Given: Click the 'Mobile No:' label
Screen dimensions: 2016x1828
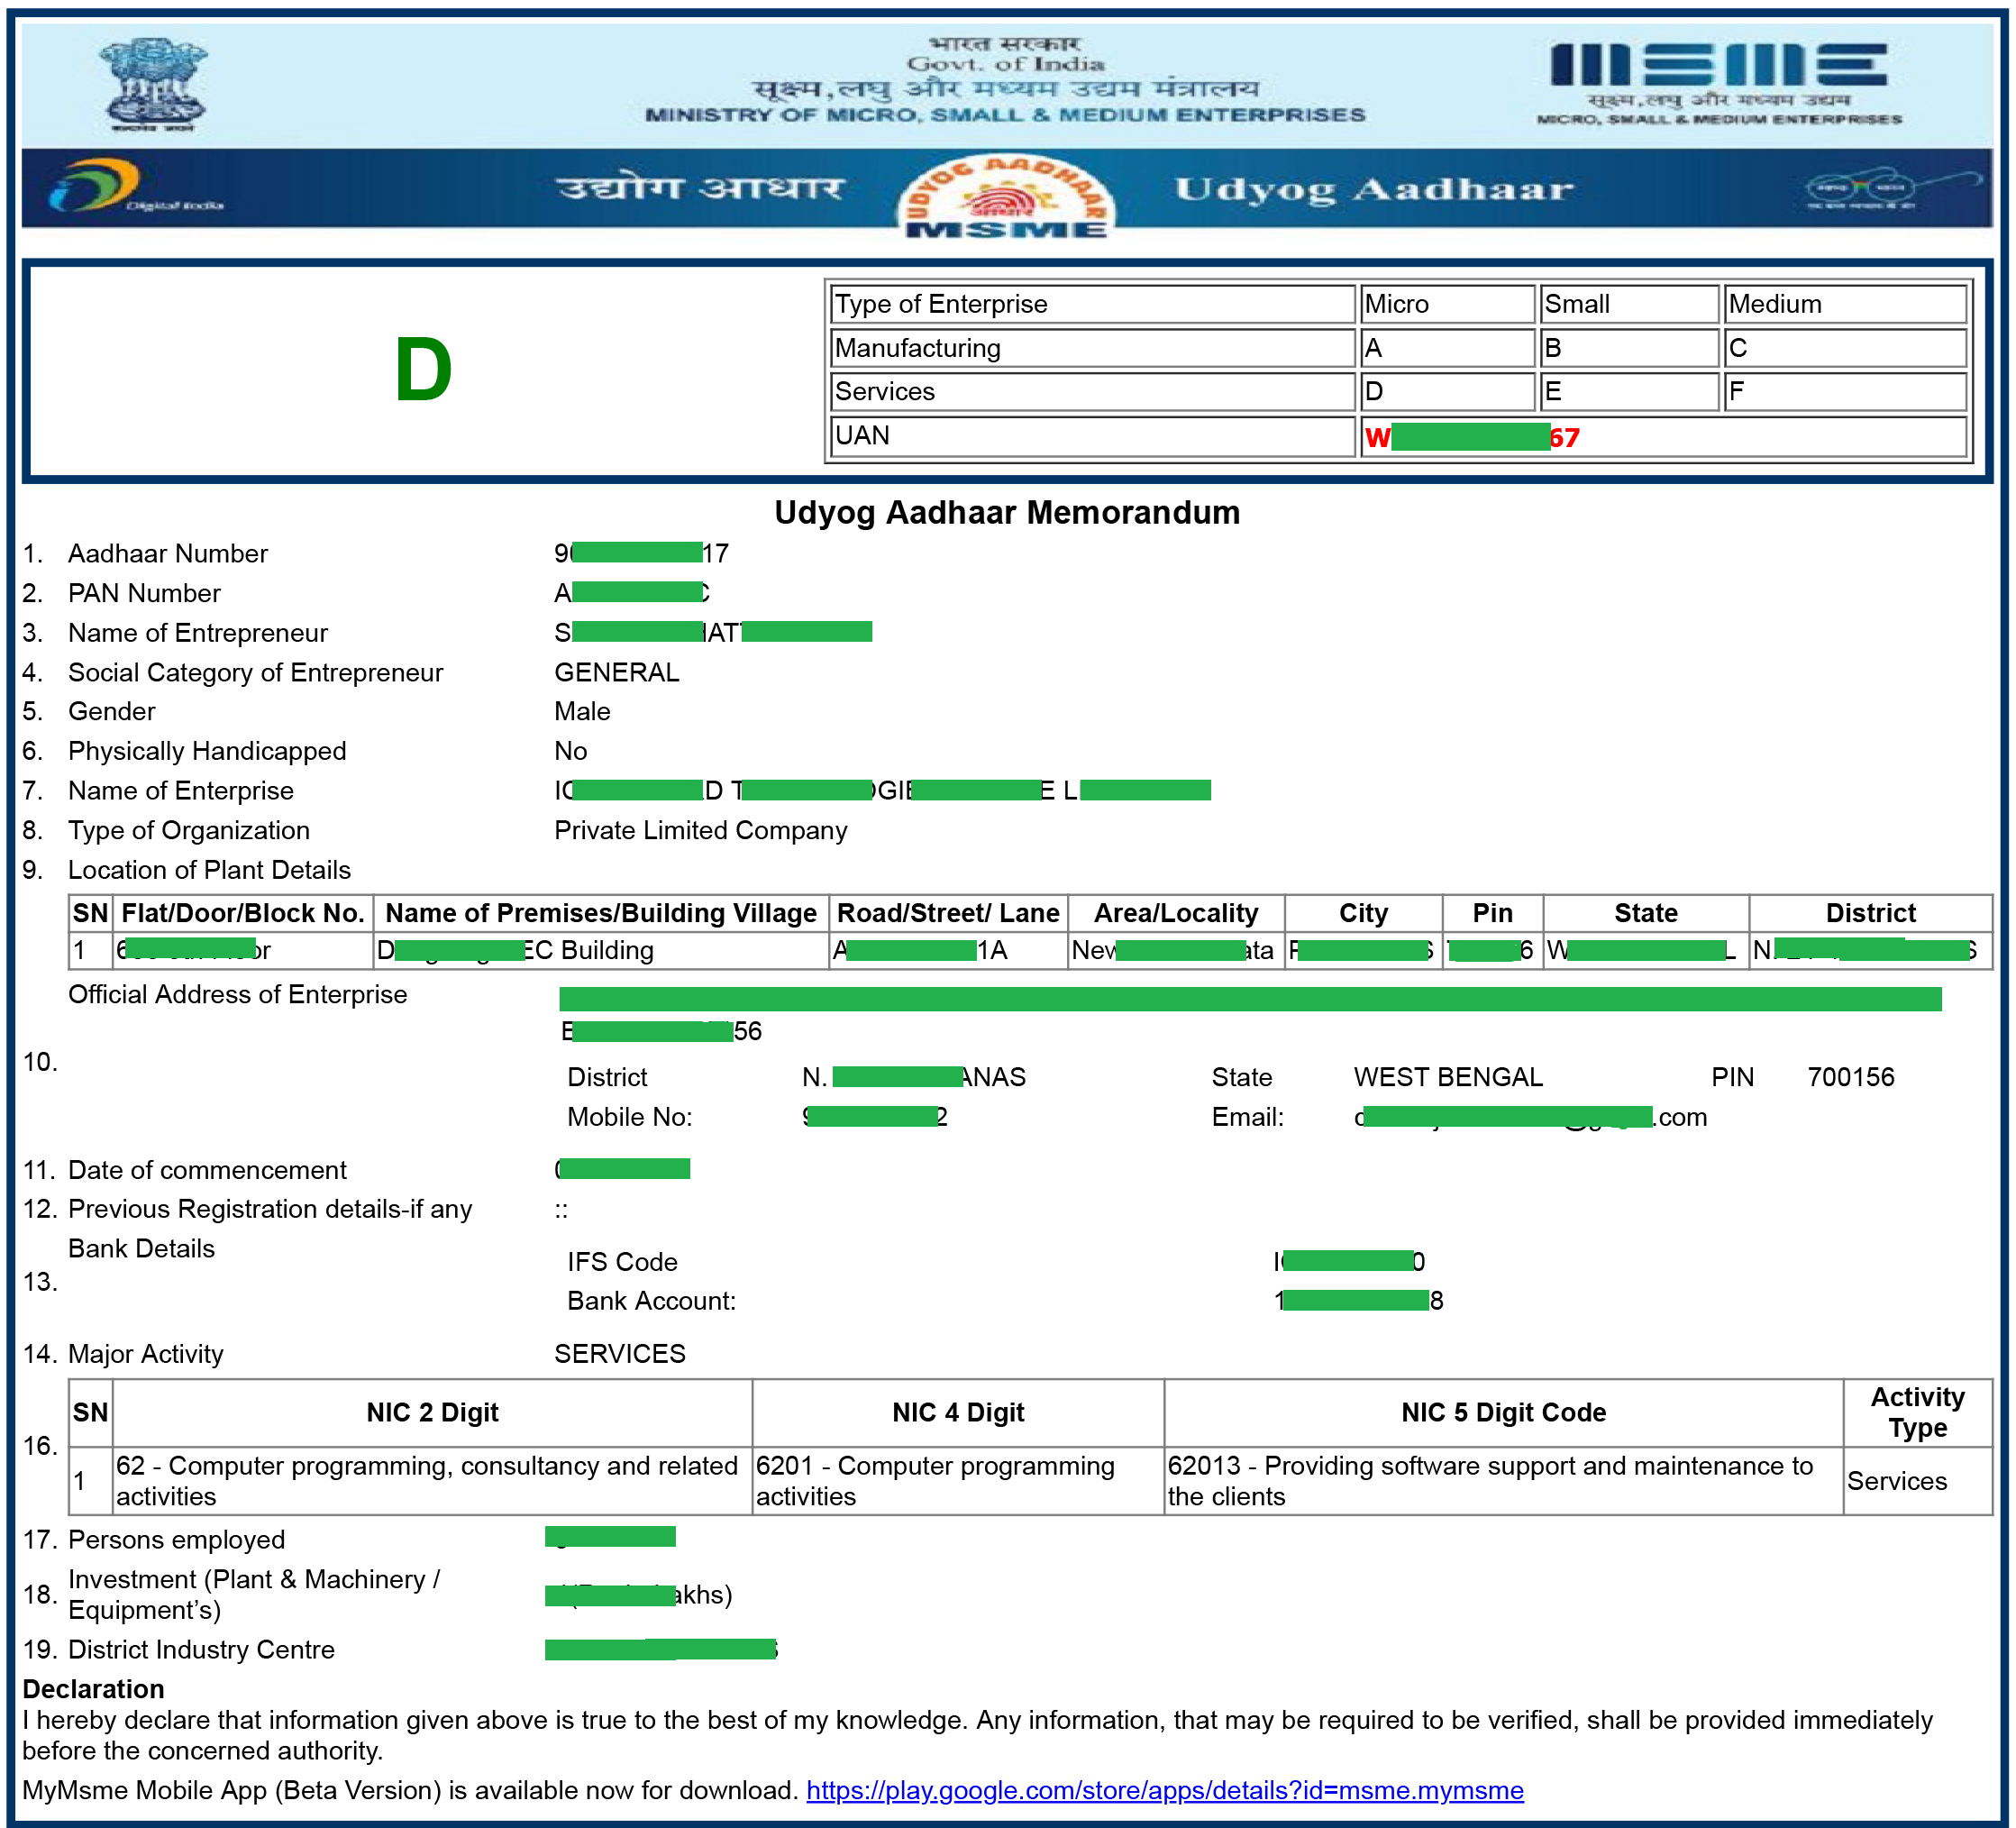Looking at the screenshot, I should click(629, 1116).
